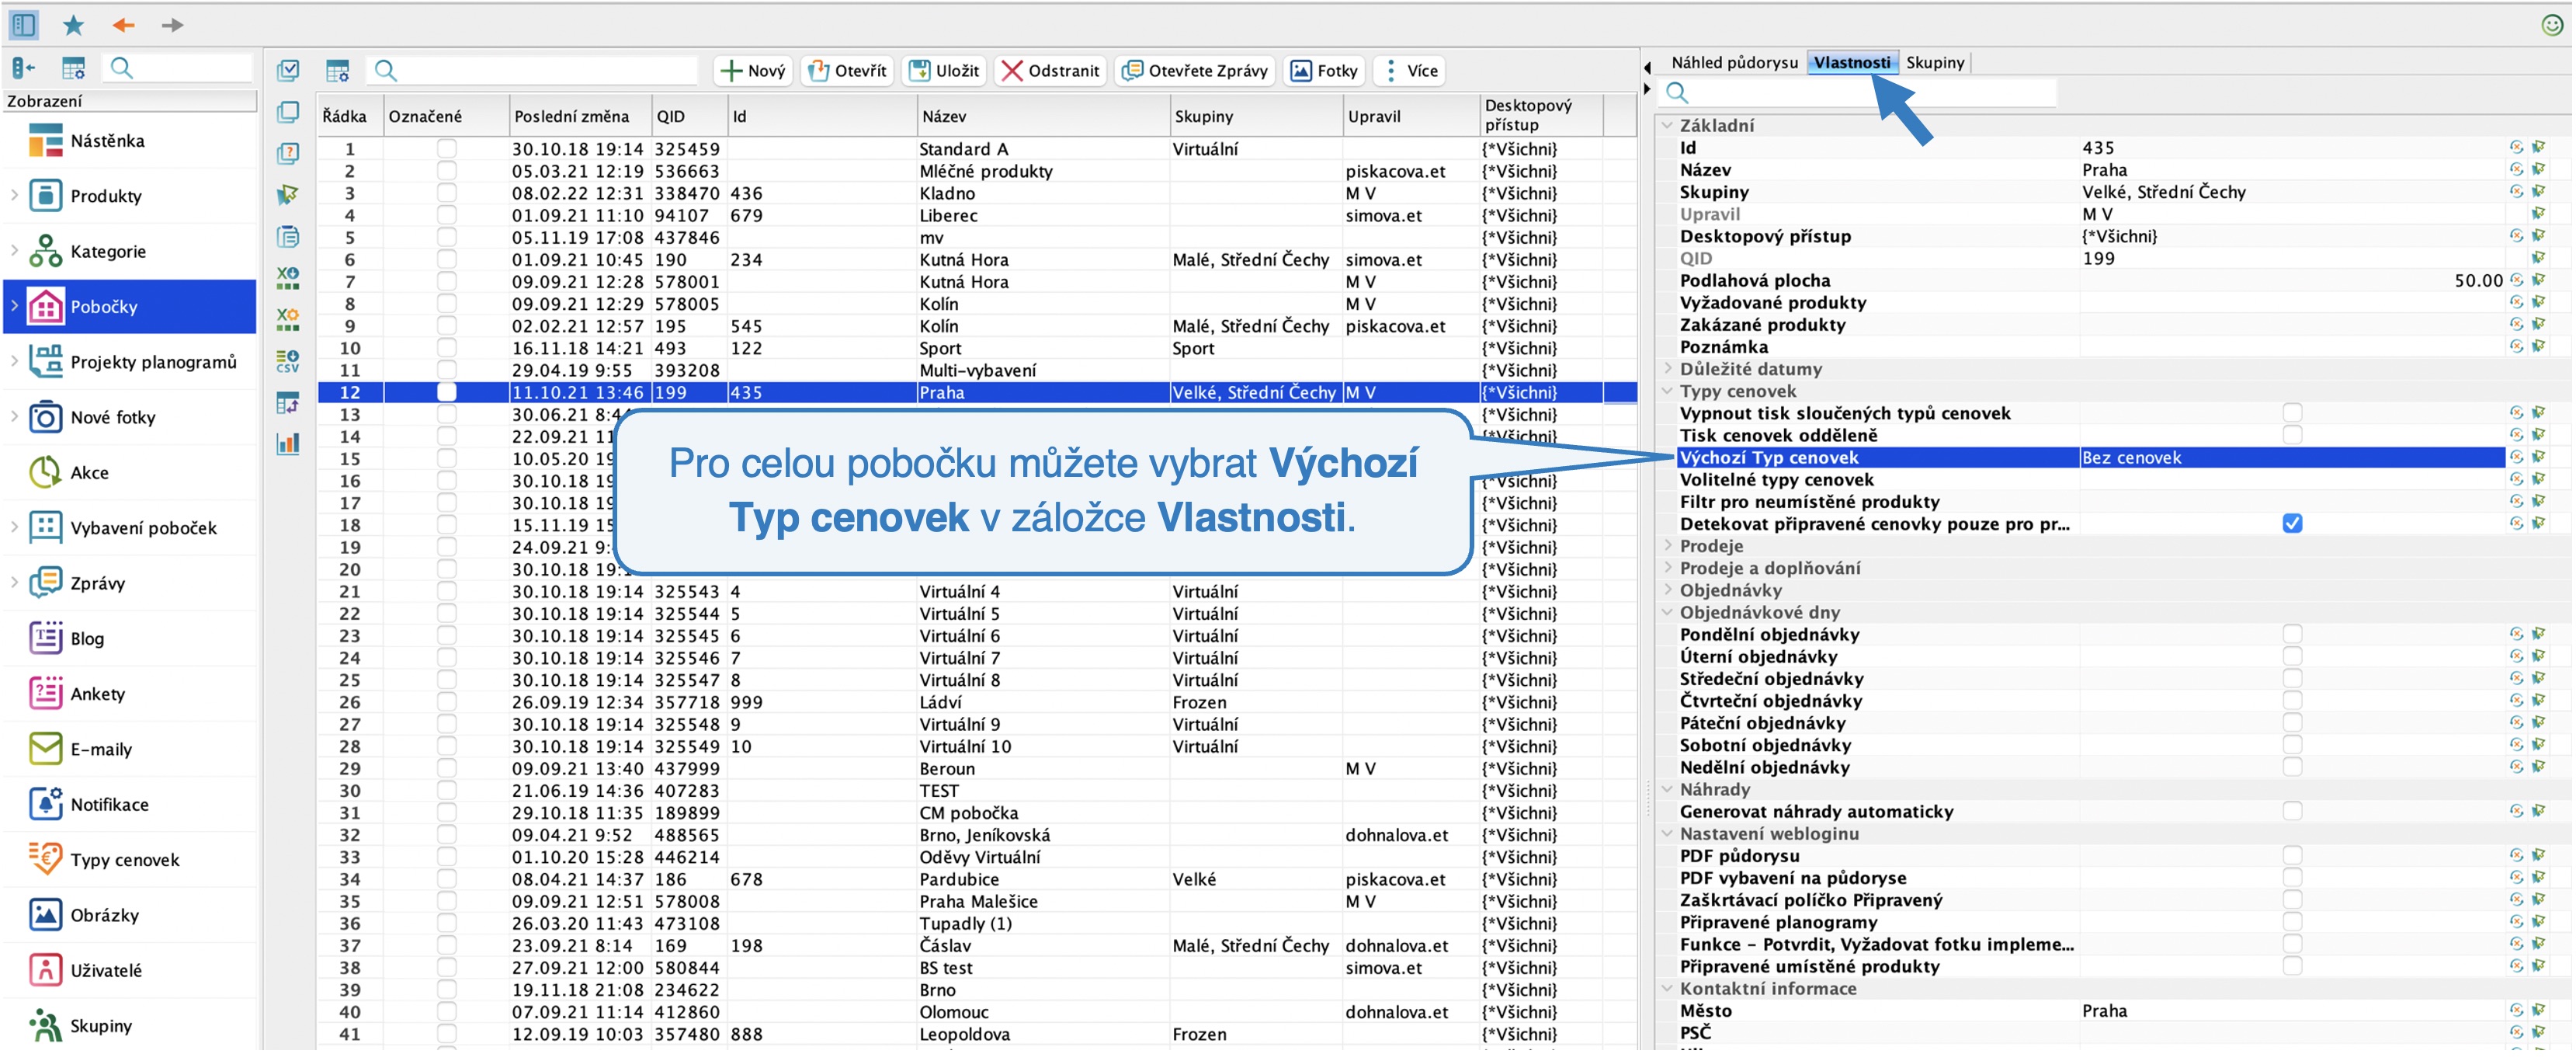Enable Generovat náhrady automaticky checkbox
Viewport: 2576px width, 1061px height.
pyautogui.click(x=2292, y=811)
